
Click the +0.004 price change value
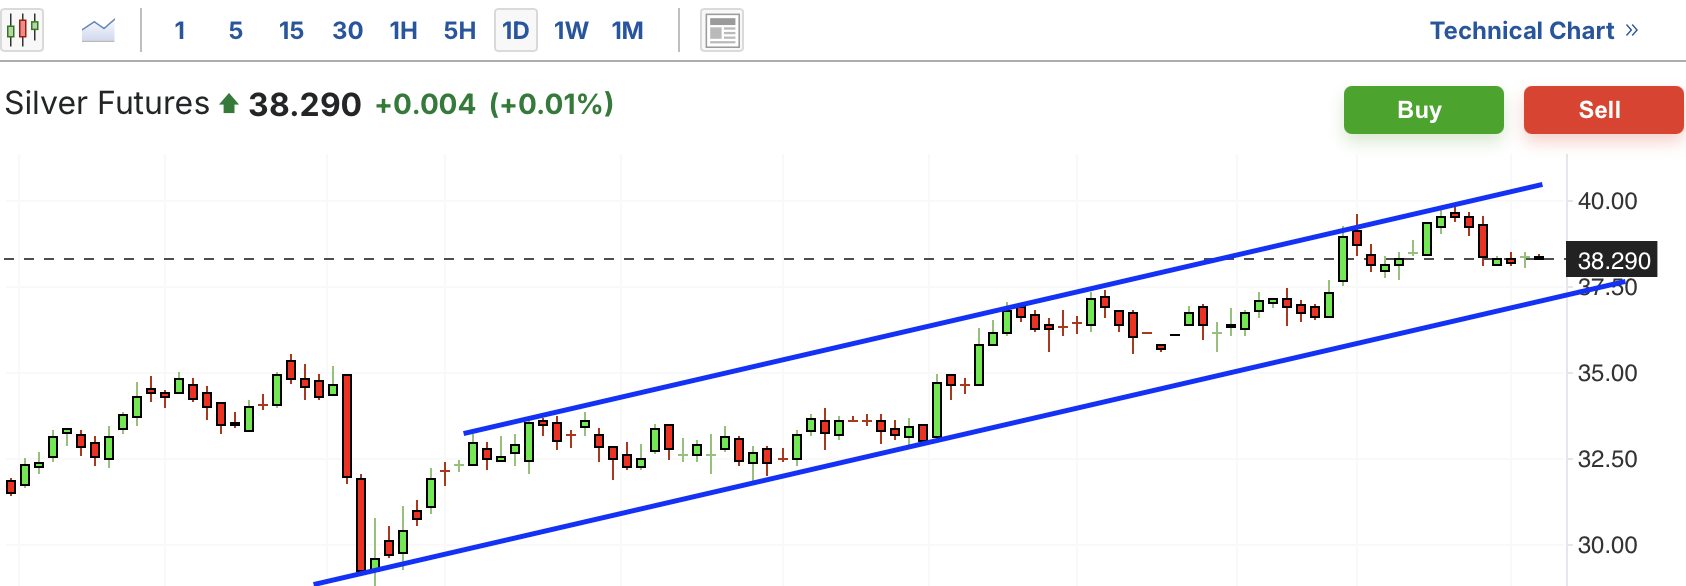(x=425, y=104)
